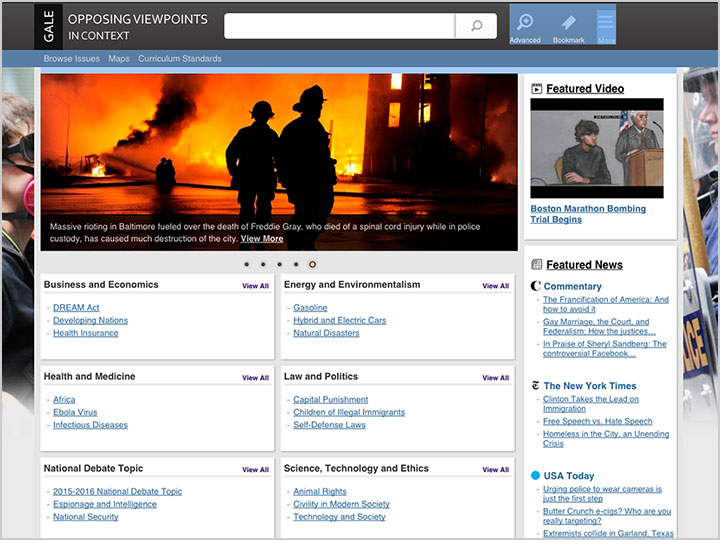This screenshot has width=720, height=540.
Task: Select the second carousel dot
Action: [263, 264]
